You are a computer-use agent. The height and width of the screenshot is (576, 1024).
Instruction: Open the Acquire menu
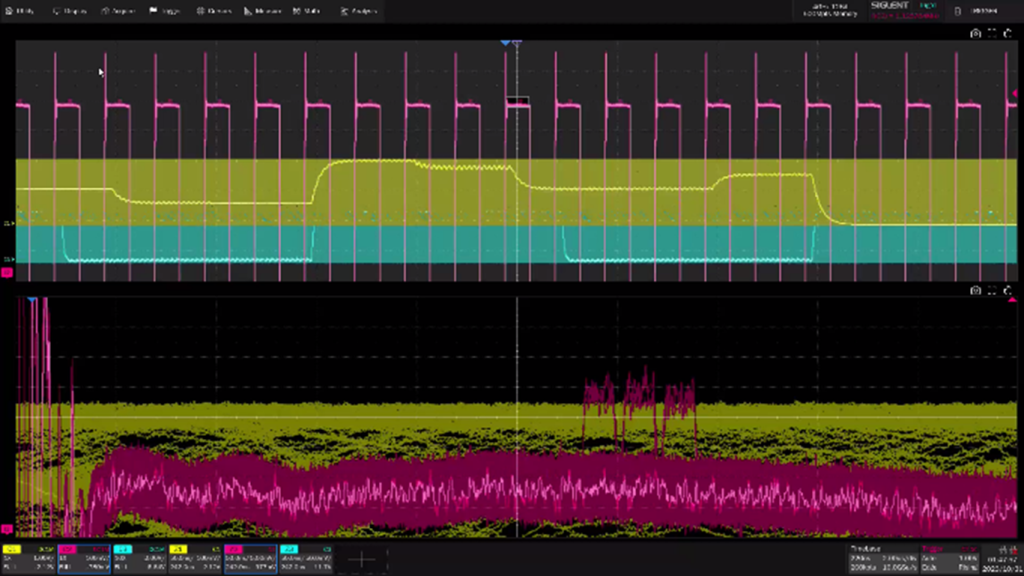(120, 11)
